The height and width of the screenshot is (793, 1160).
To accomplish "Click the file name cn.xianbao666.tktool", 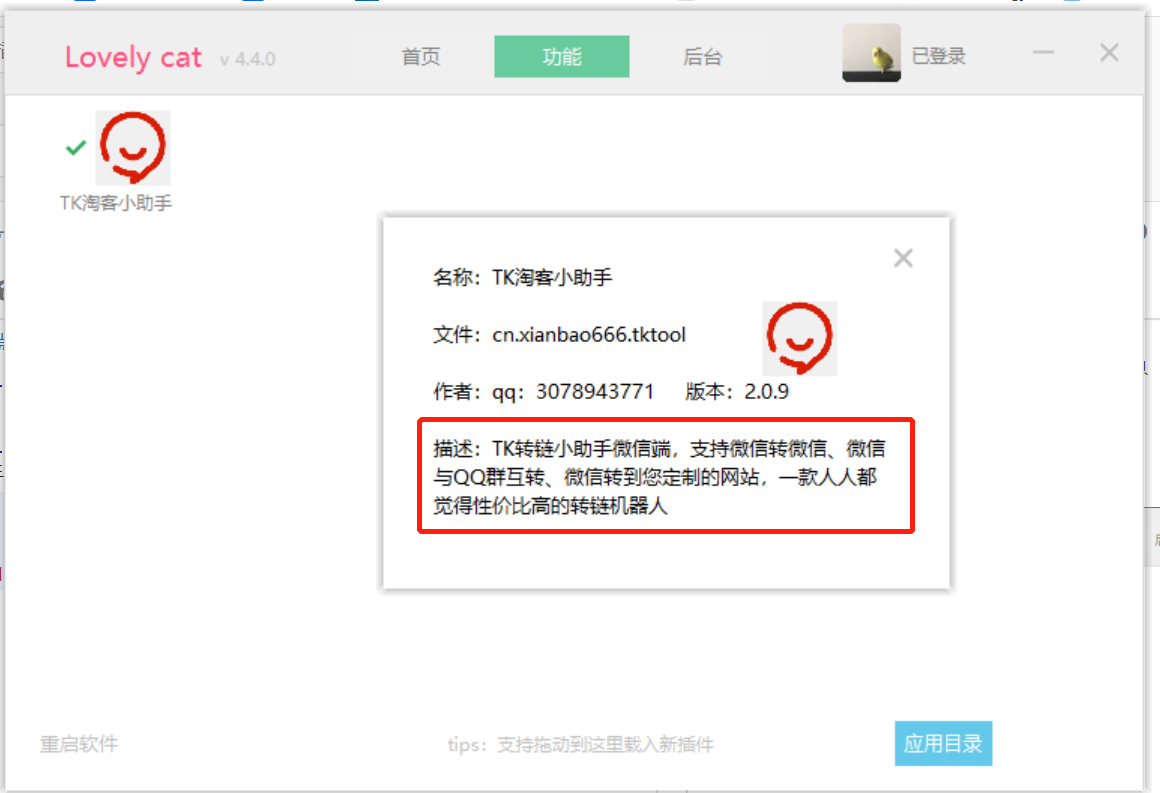I will point(589,335).
